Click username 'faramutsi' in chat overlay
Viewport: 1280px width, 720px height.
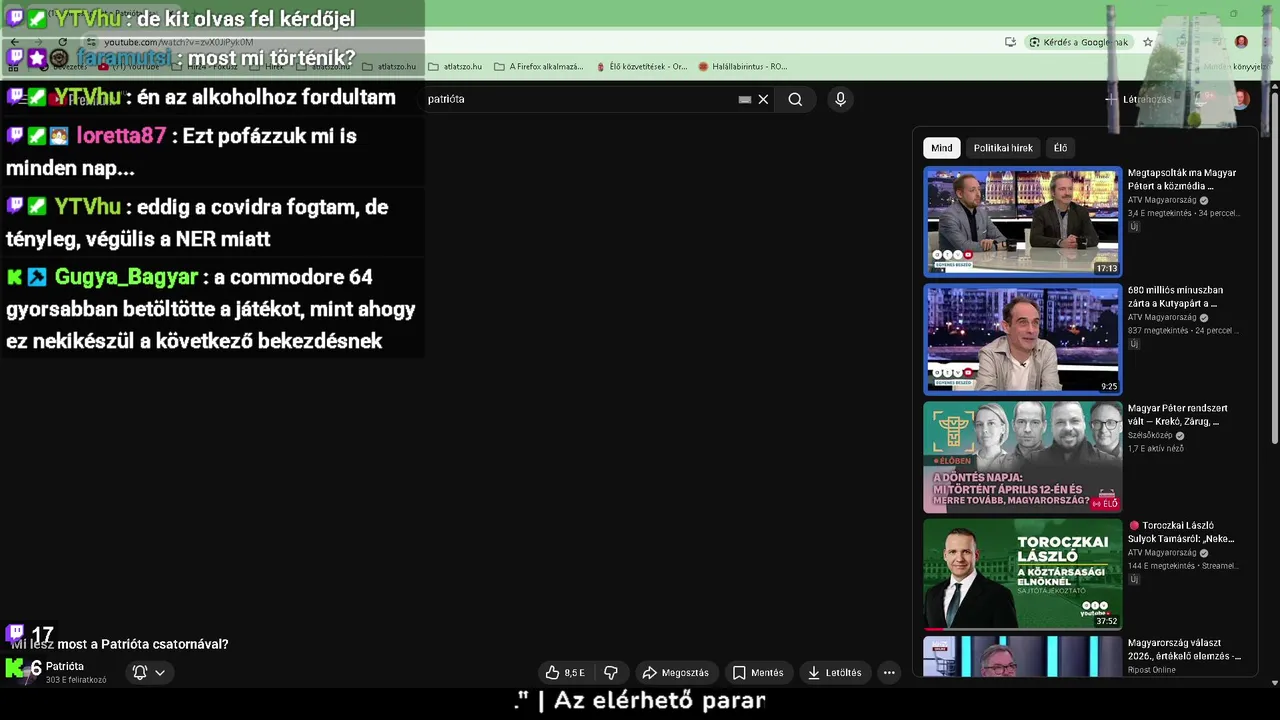tap(123, 58)
